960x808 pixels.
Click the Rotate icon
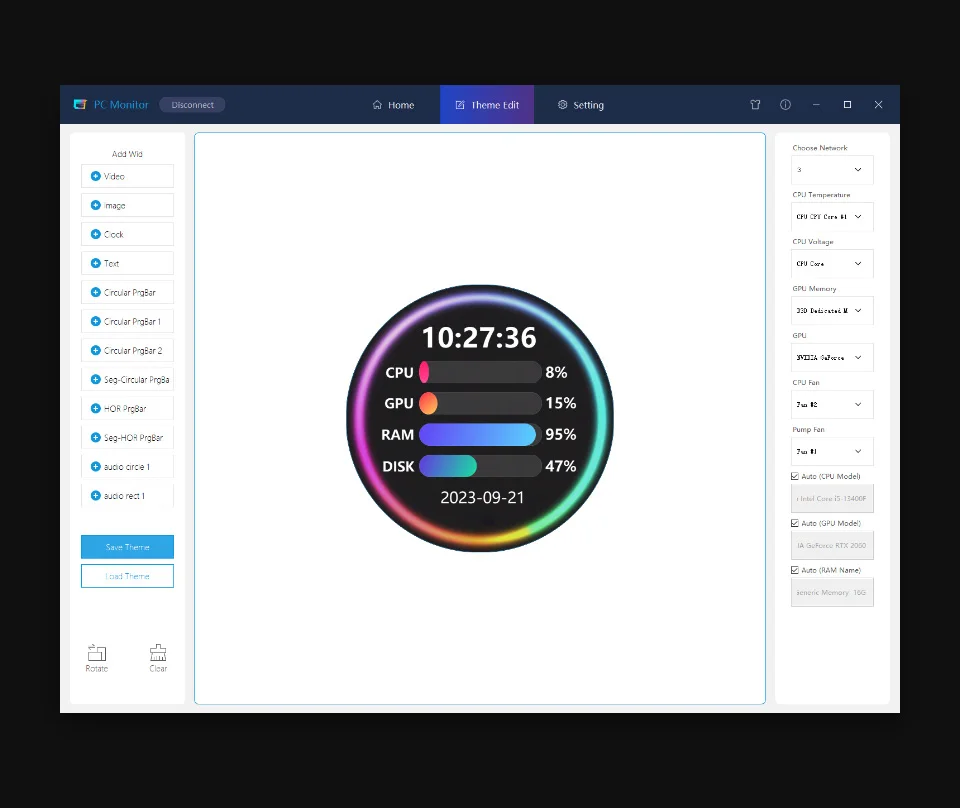pos(97,654)
